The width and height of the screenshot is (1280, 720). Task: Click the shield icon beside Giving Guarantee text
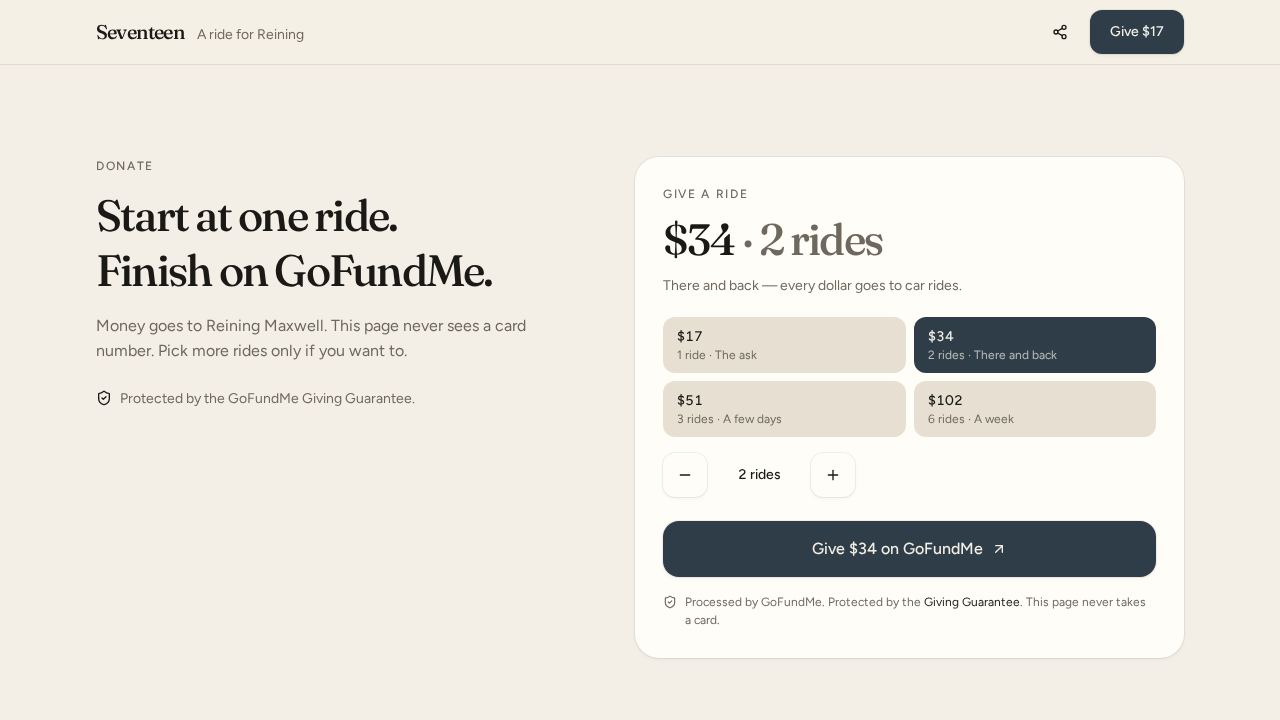pos(104,398)
